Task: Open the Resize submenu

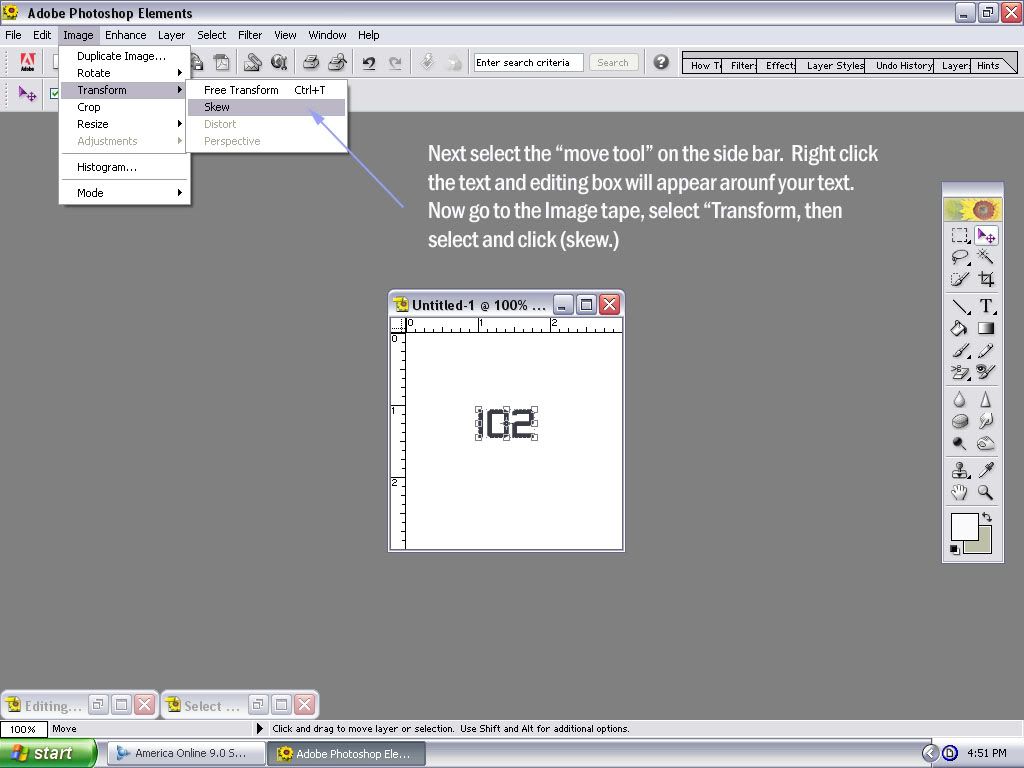Action: (124, 124)
